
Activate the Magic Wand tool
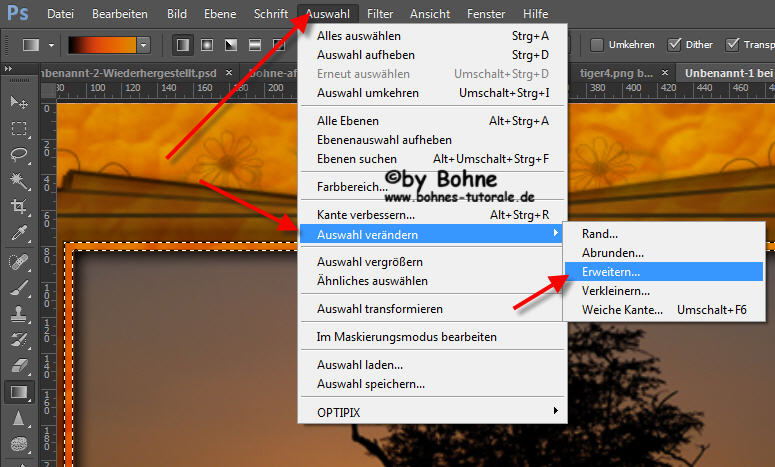[x=18, y=181]
